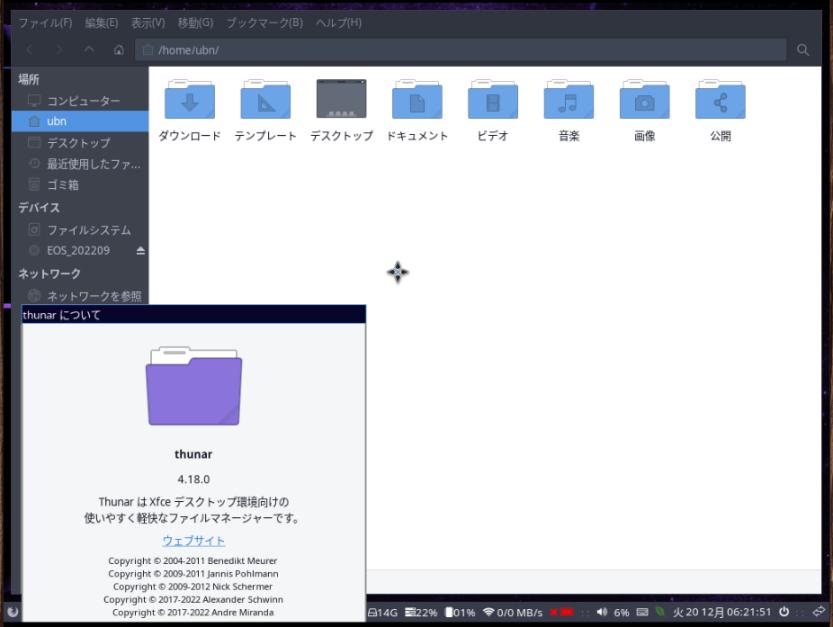This screenshot has height=627, width=833.
Task: Click the 01% battery indicator
Action: tap(460, 612)
